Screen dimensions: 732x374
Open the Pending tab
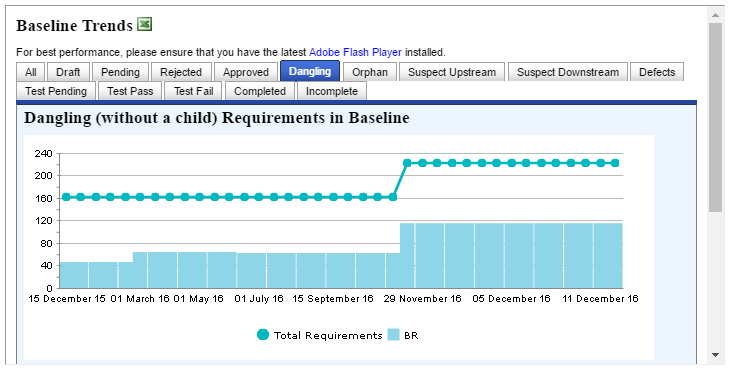click(x=120, y=72)
